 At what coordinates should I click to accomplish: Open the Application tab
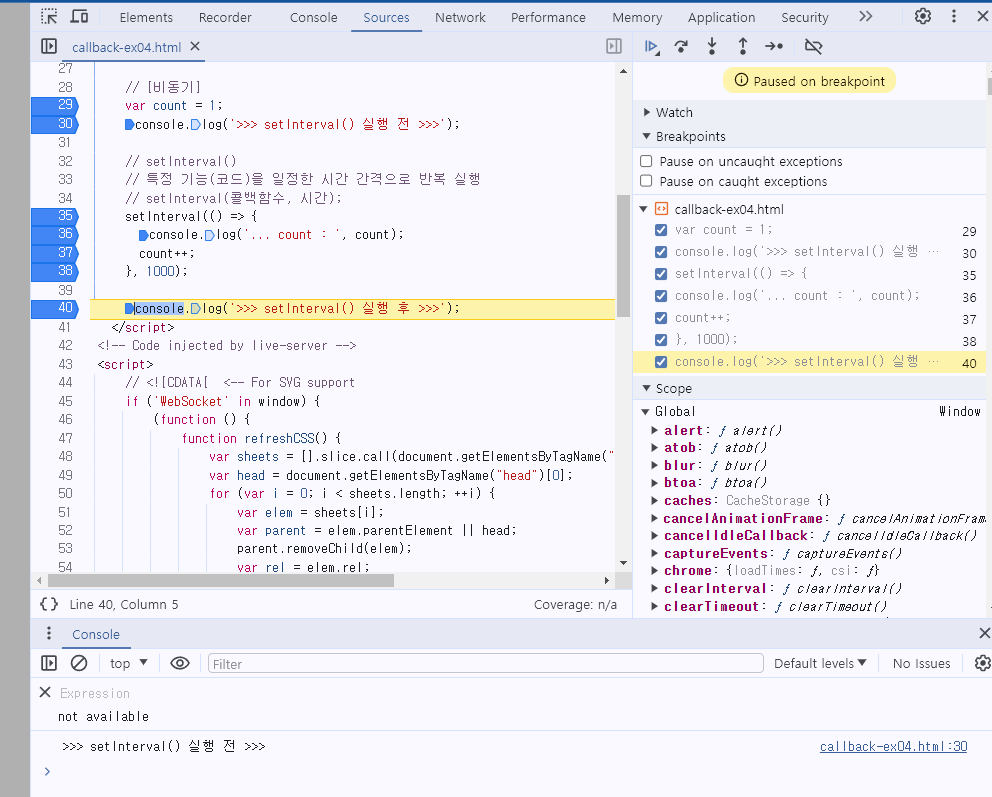click(721, 17)
